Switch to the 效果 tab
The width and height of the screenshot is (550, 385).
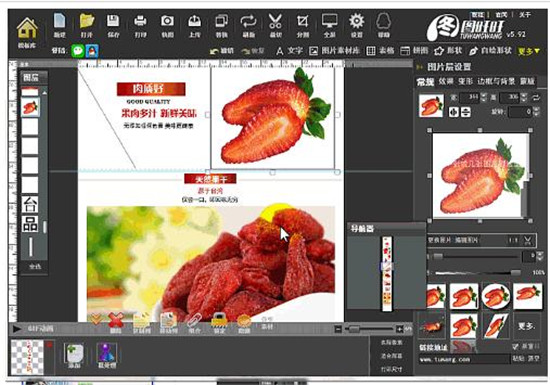pyautogui.click(x=446, y=82)
